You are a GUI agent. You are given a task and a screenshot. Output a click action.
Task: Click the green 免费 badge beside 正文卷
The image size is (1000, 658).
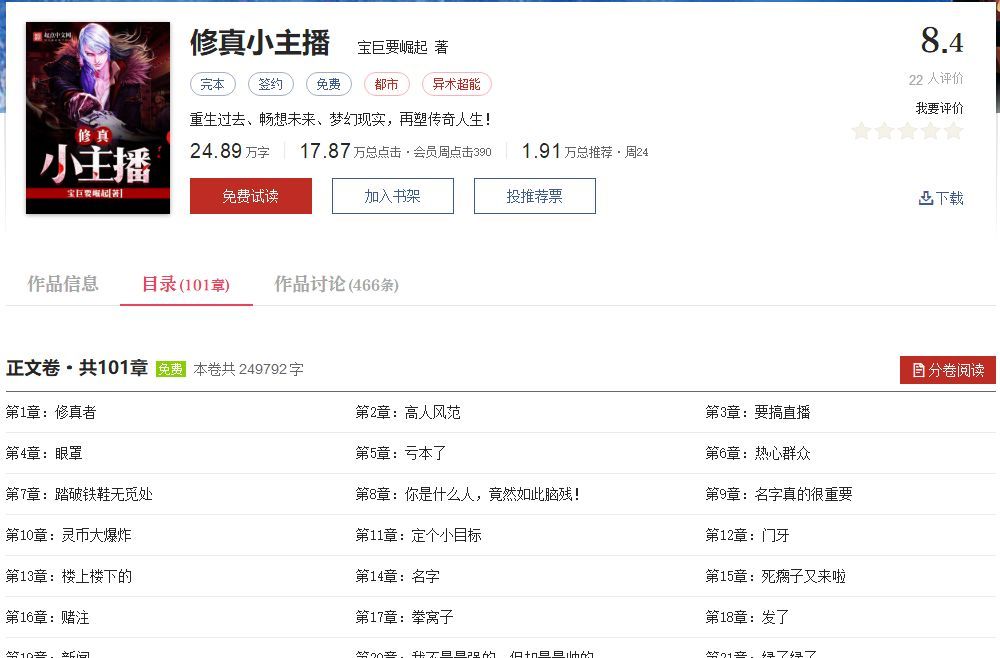point(171,369)
